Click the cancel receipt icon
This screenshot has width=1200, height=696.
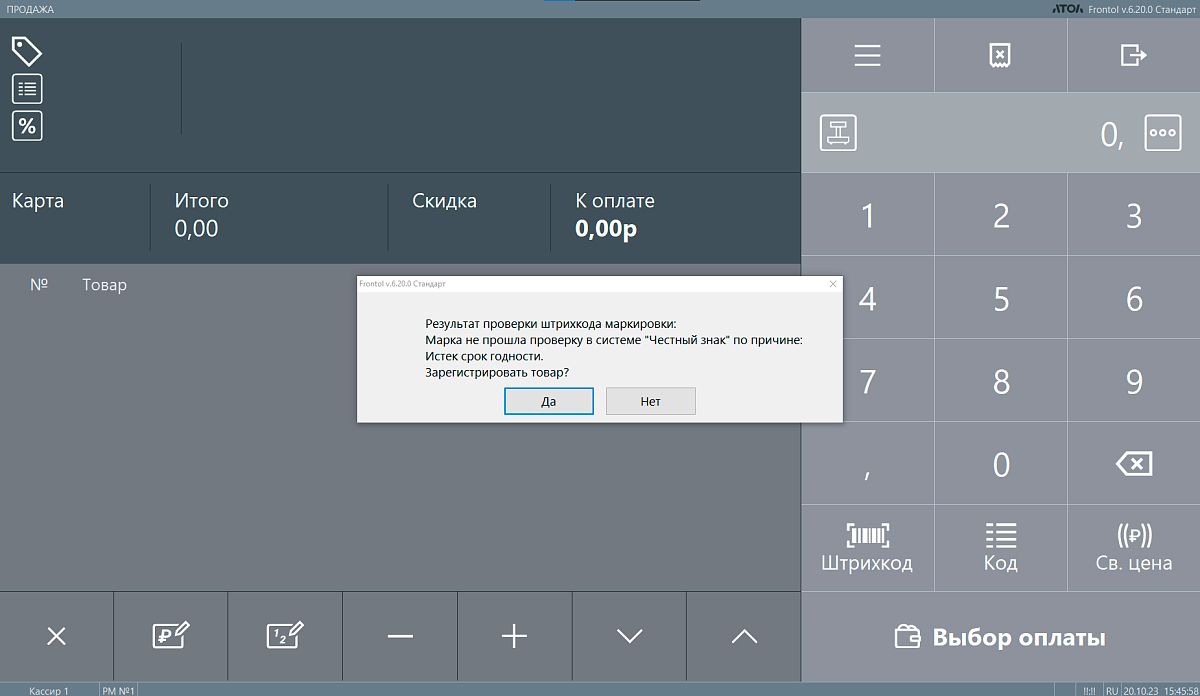1000,56
